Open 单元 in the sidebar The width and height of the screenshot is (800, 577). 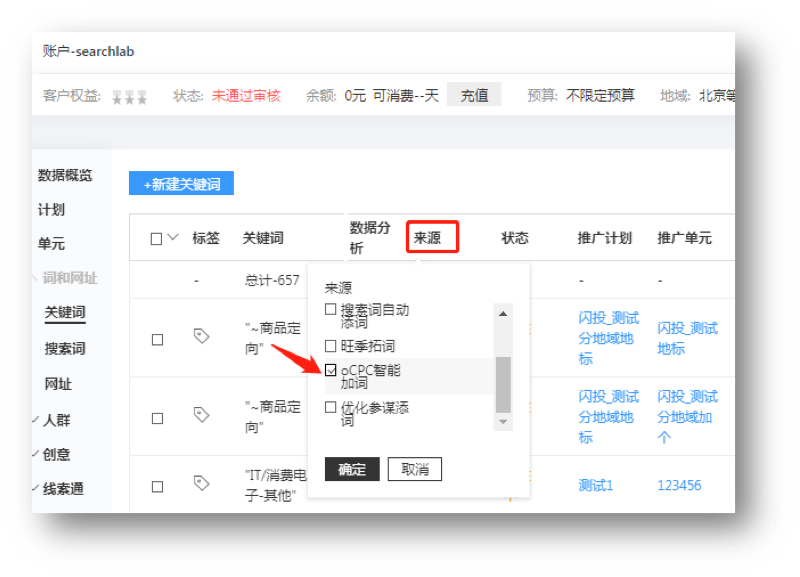51,244
